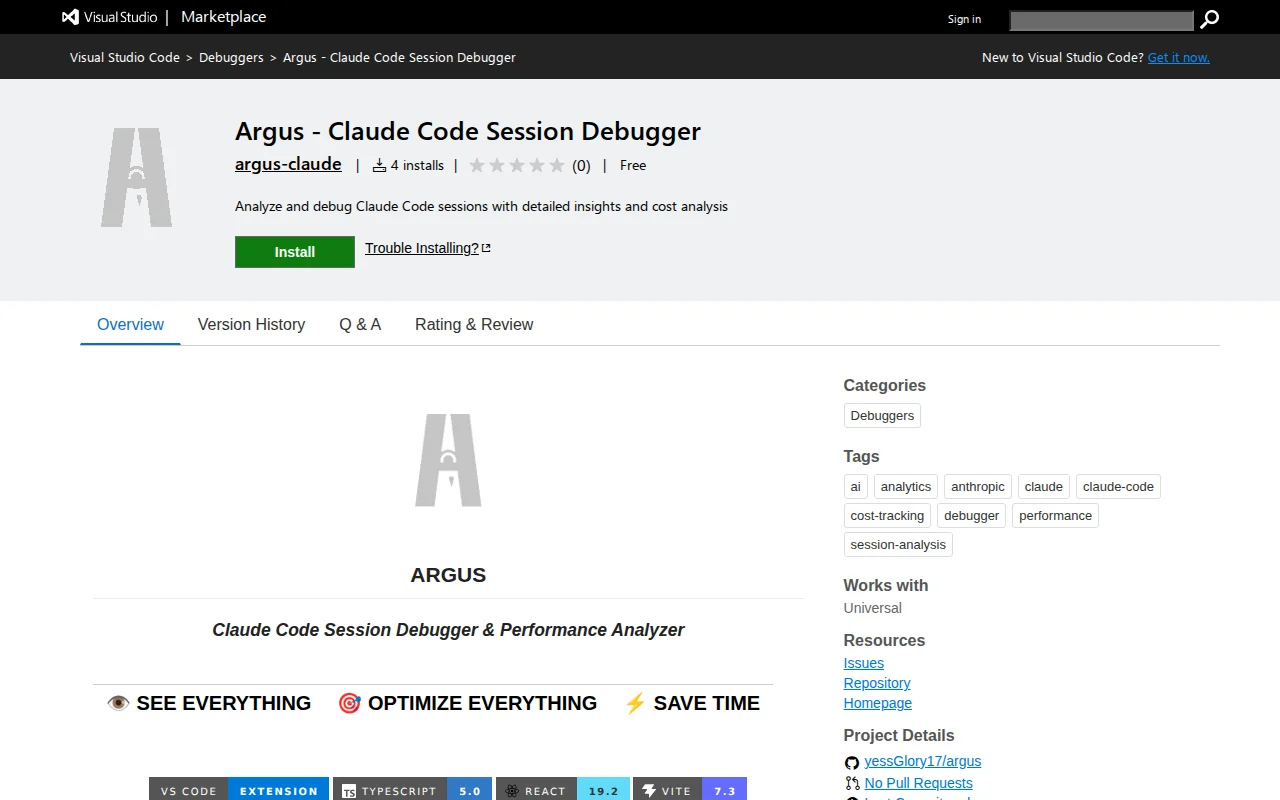Click the green Install button
This screenshot has height=800, width=1280.
pyautogui.click(x=295, y=252)
